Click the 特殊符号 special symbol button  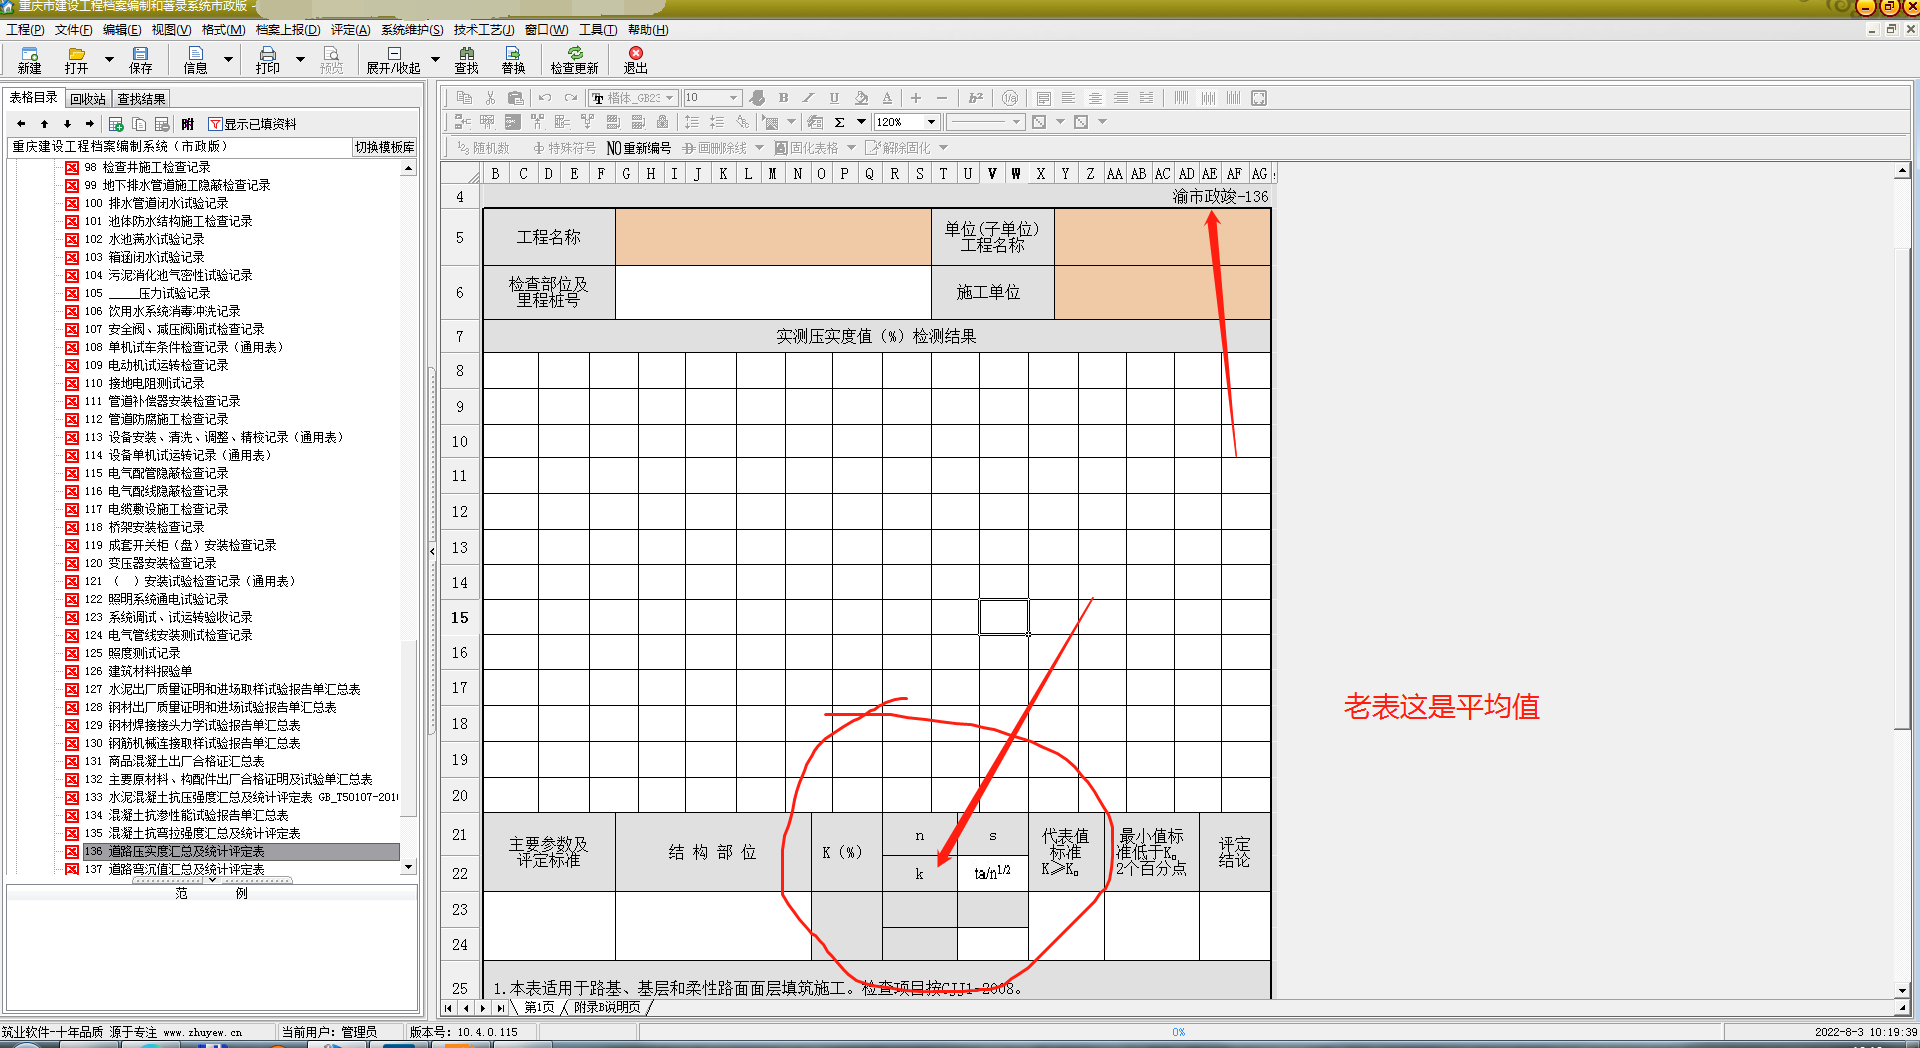pyautogui.click(x=564, y=148)
